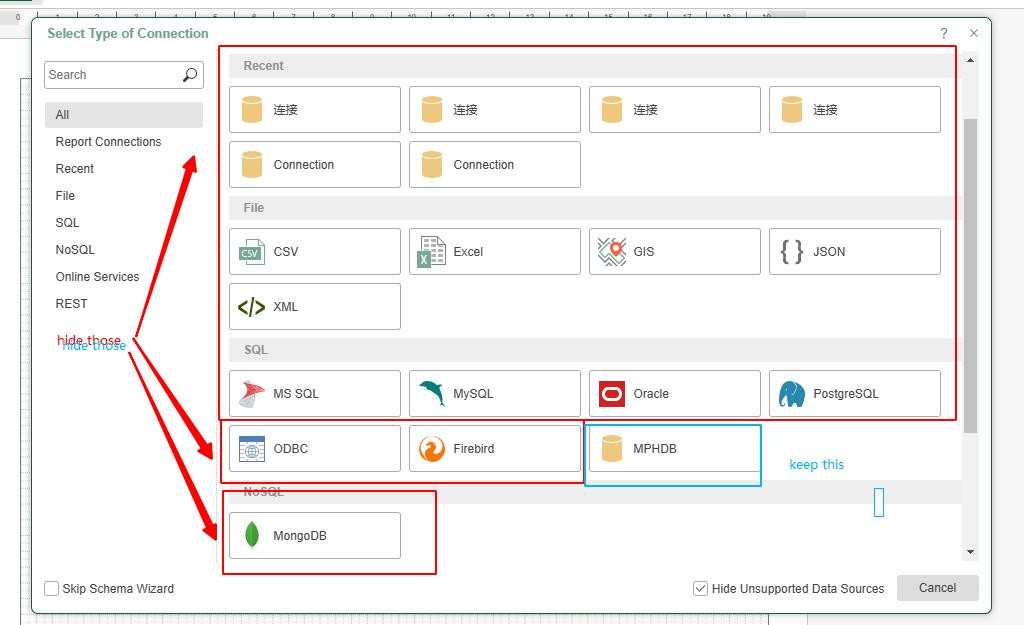Screen dimensions: 1024x625
Task: Pick the MongoDB leaf icon
Action: coord(251,536)
